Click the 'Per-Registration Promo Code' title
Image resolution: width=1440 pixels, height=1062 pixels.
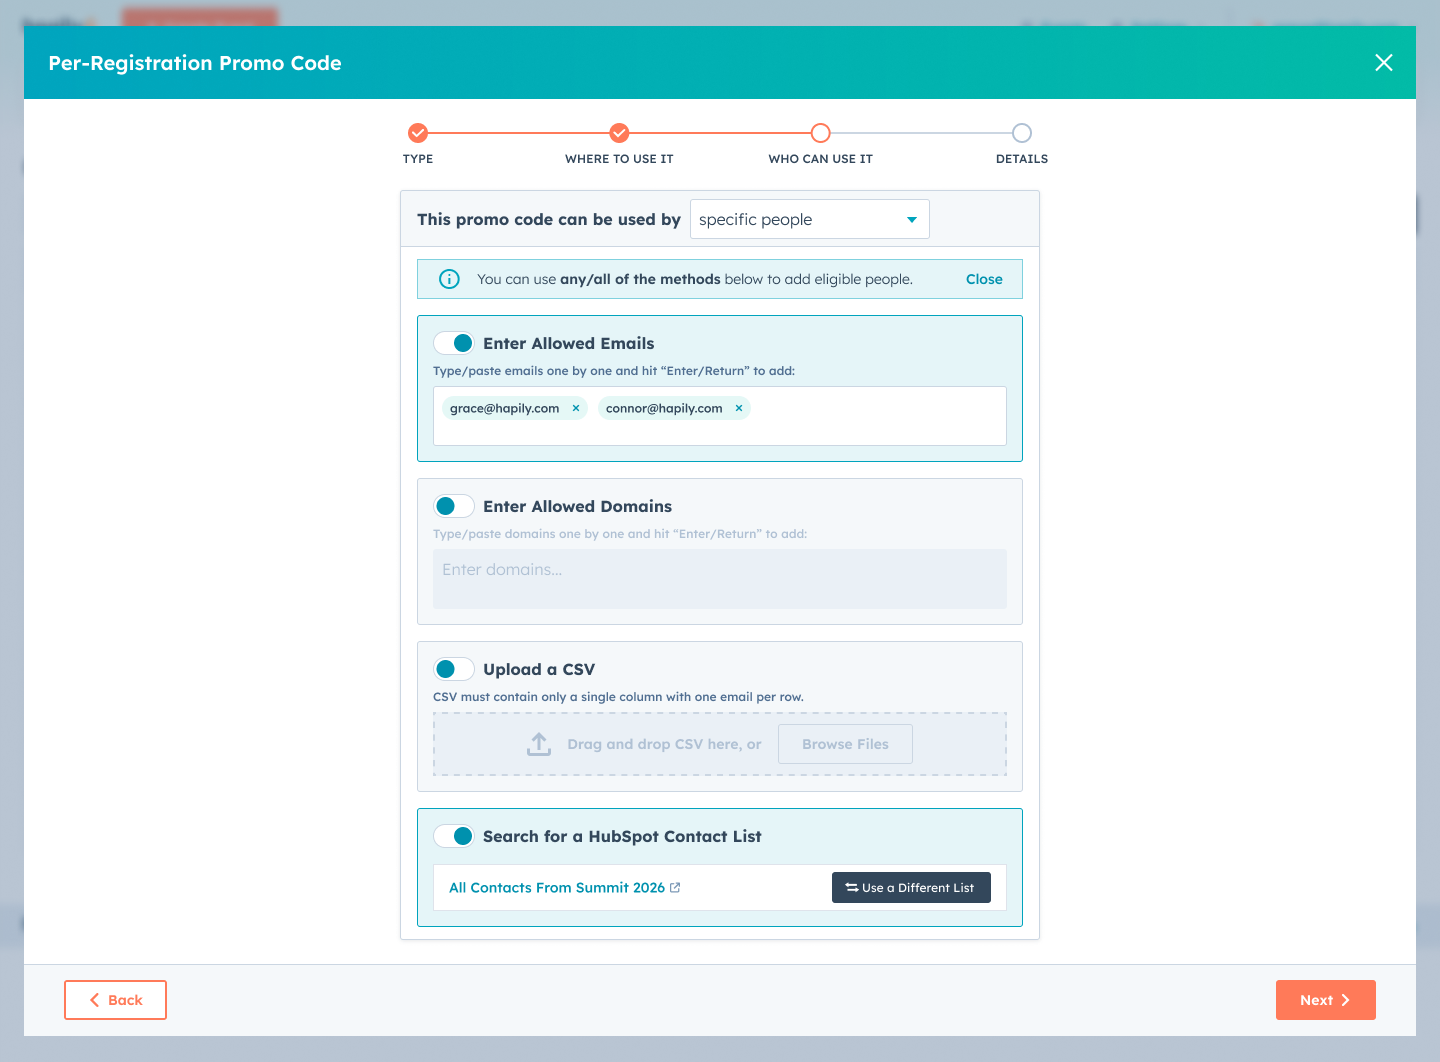point(195,63)
